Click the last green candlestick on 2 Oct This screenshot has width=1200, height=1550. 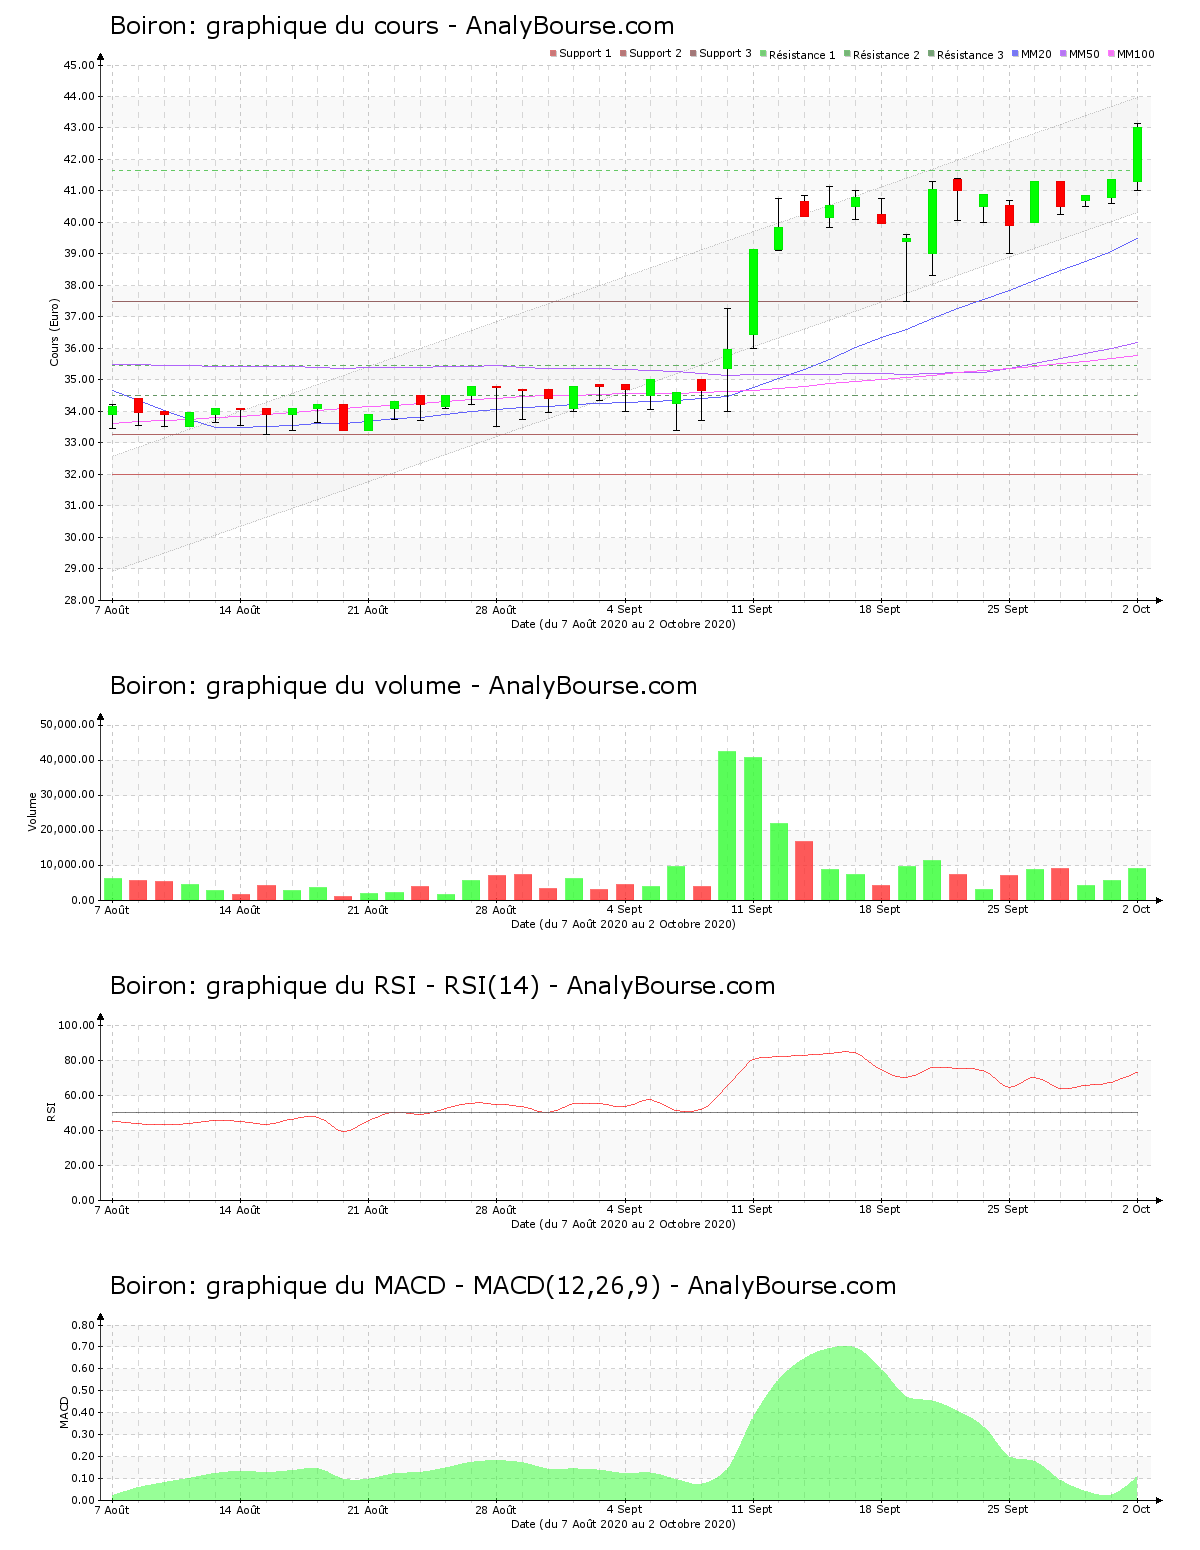coord(1138,154)
